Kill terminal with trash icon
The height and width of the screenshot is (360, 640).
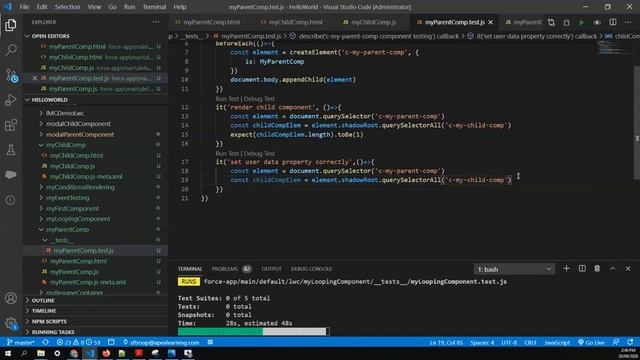597,269
